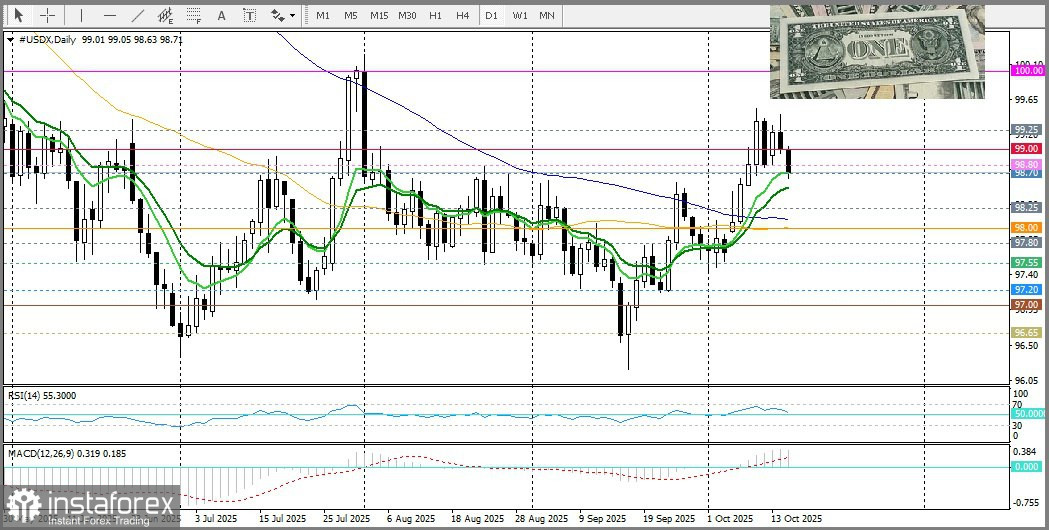
Task: Select the trendline drawing tool
Action: click(x=138, y=16)
